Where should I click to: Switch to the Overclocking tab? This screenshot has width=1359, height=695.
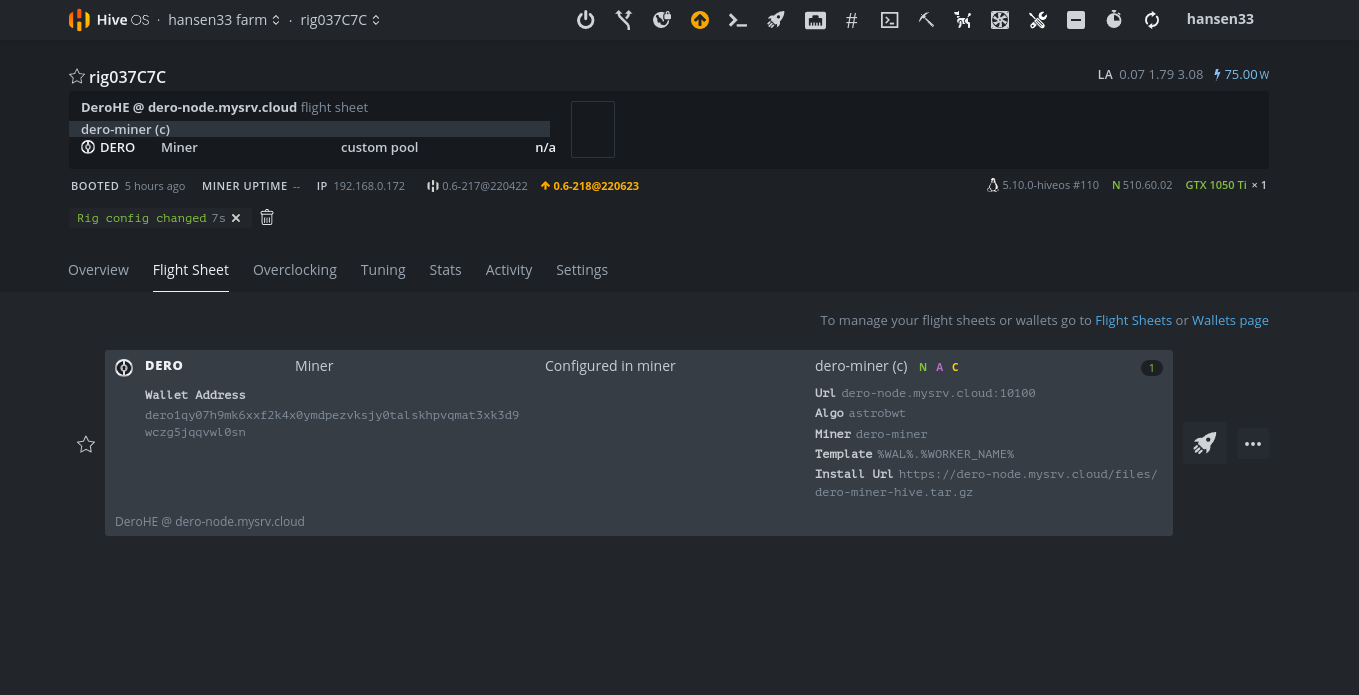click(295, 270)
